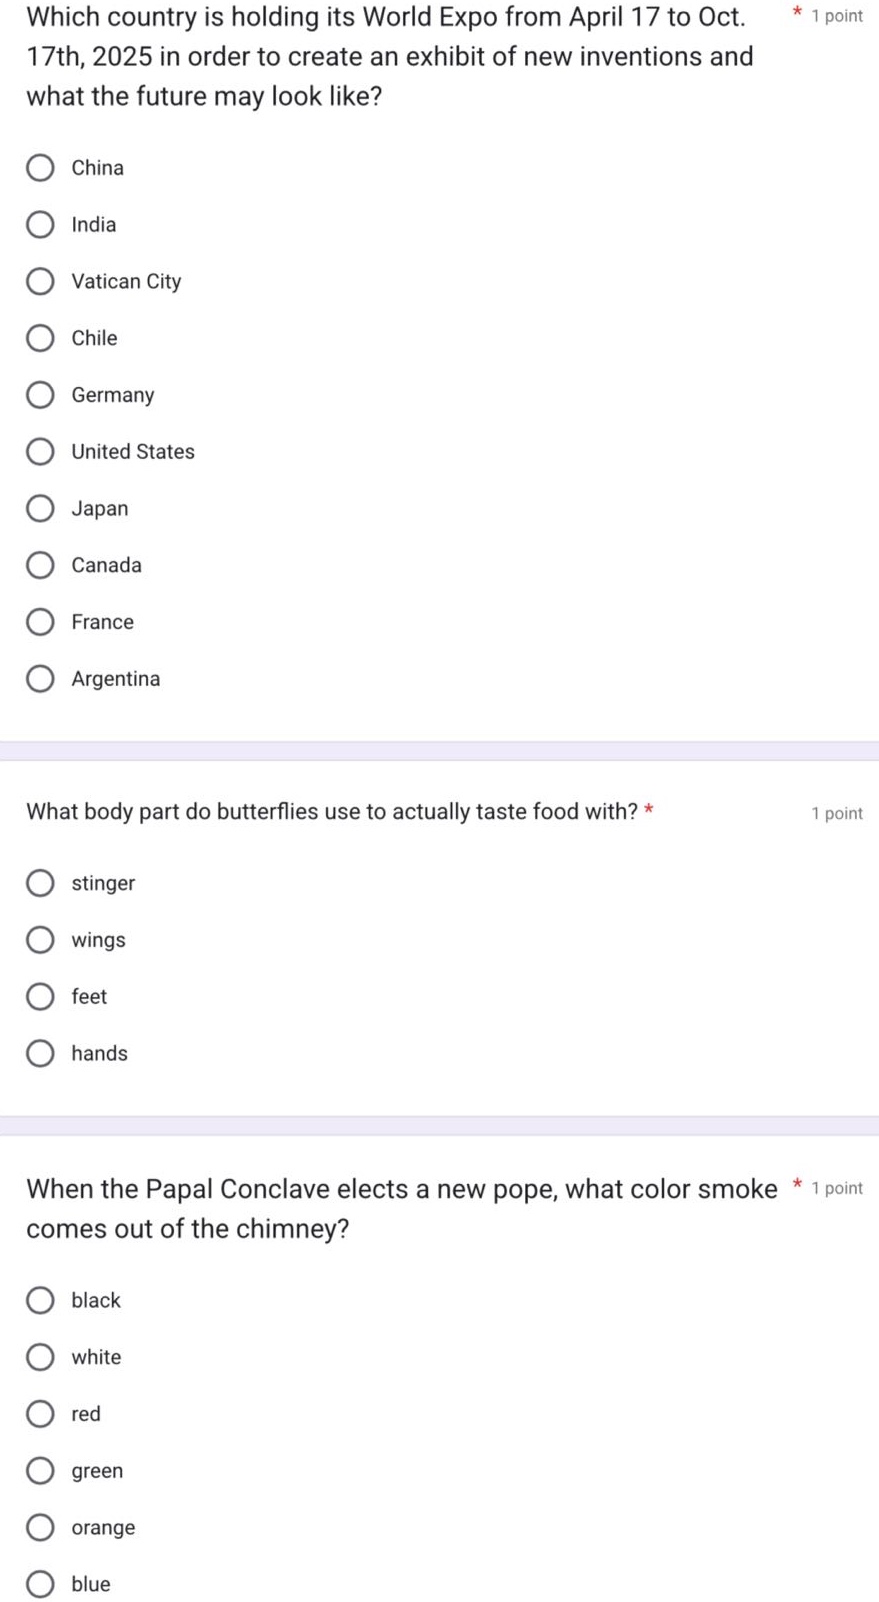Pick green smoke option

tap(40, 1471)
